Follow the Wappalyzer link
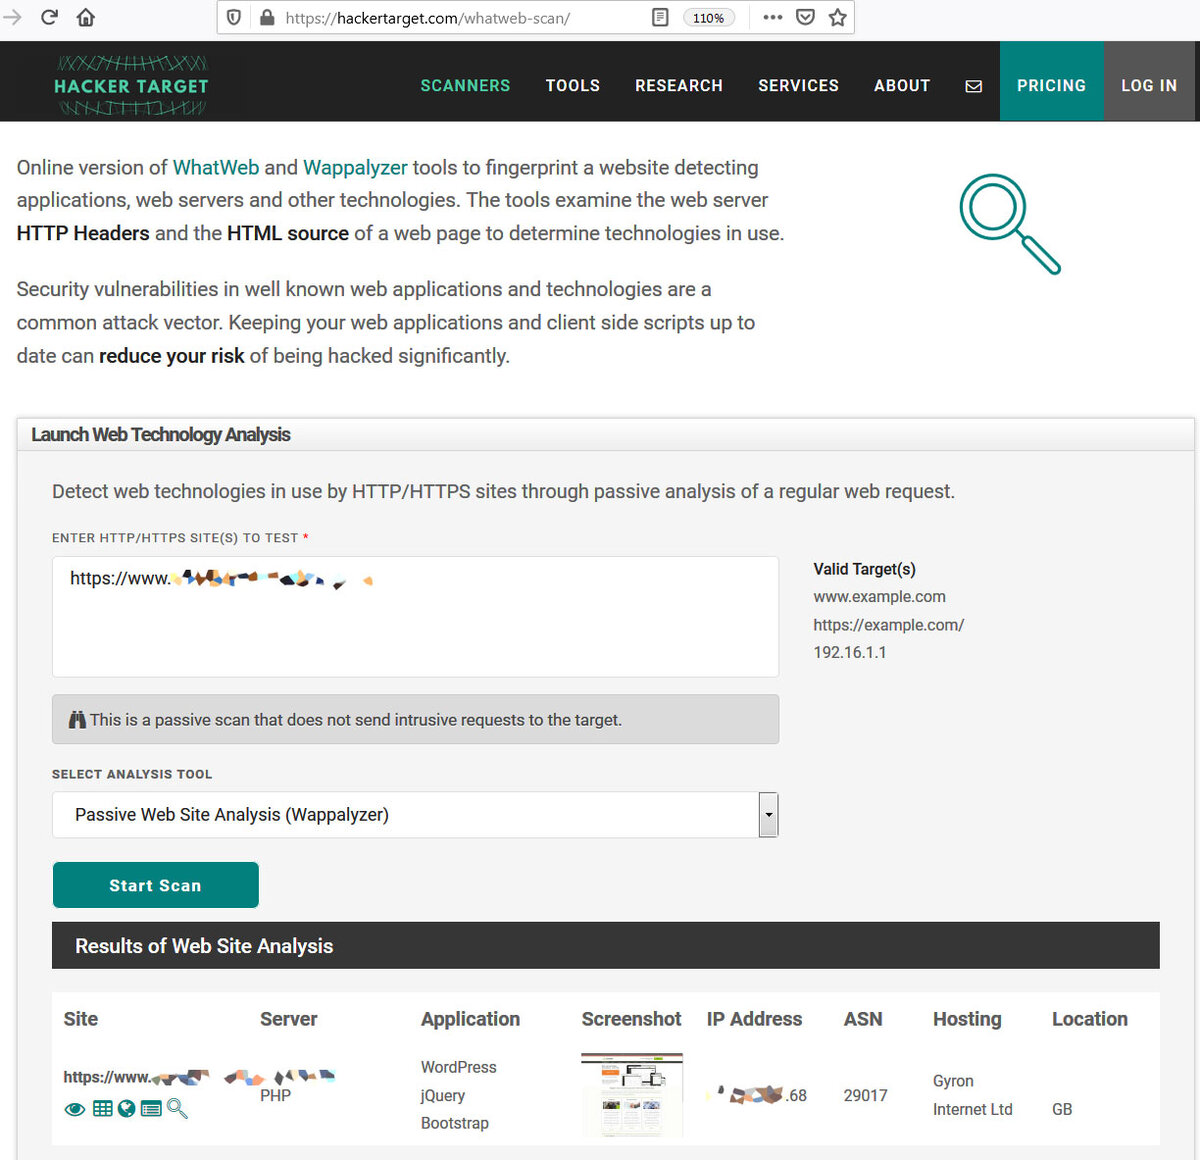 (x=355, y=168)
